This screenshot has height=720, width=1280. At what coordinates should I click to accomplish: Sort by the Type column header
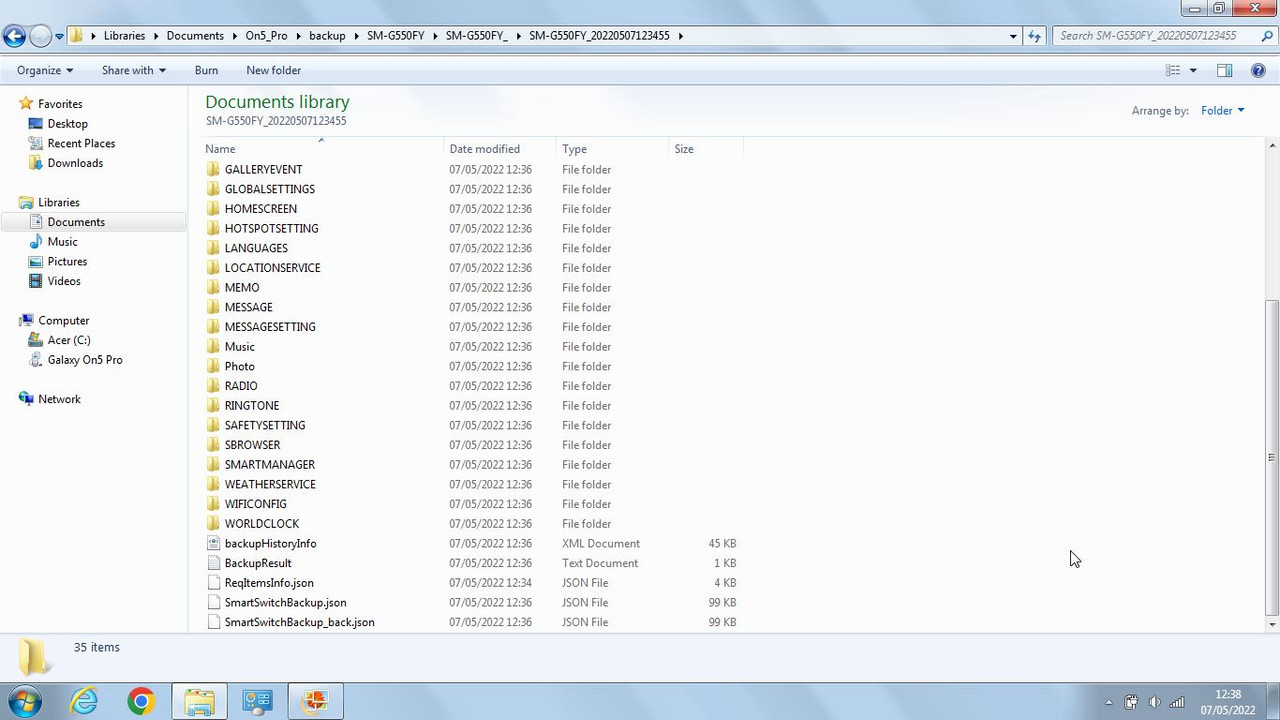612,149
